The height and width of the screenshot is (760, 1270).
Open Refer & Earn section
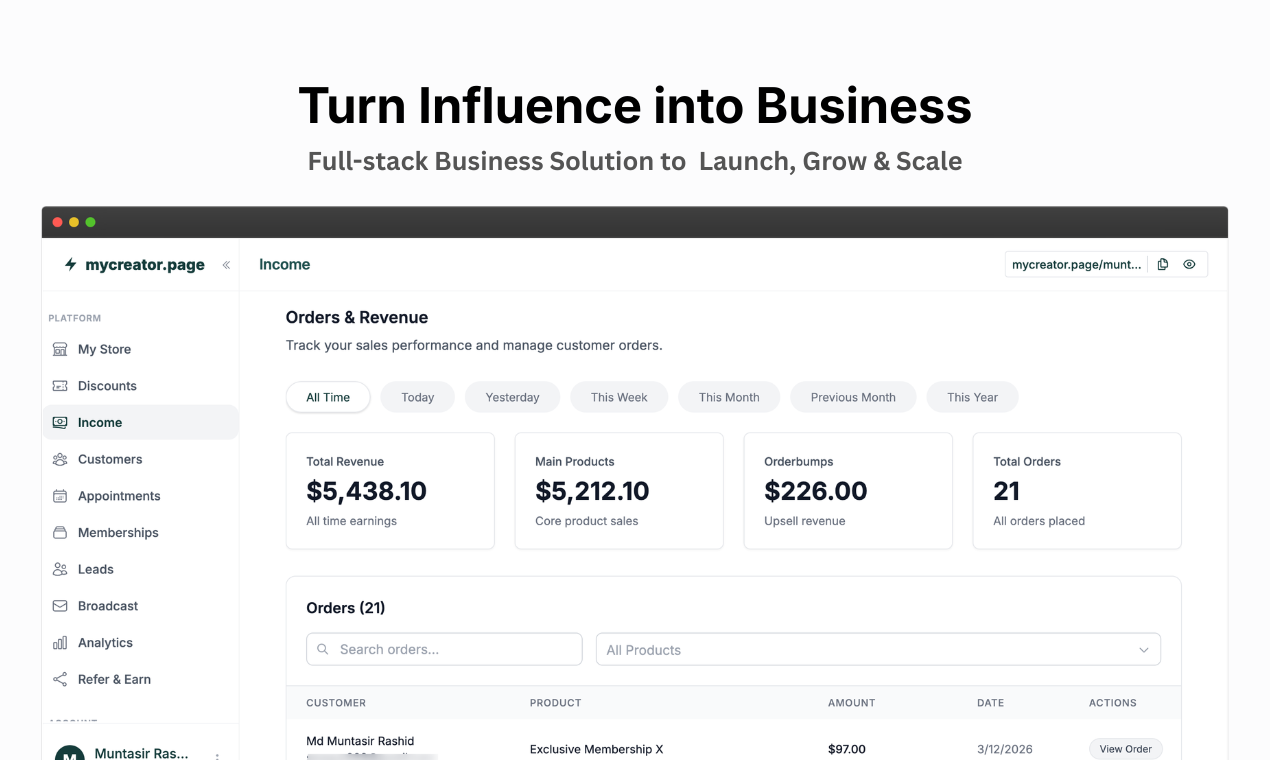[x=140, y=680]
